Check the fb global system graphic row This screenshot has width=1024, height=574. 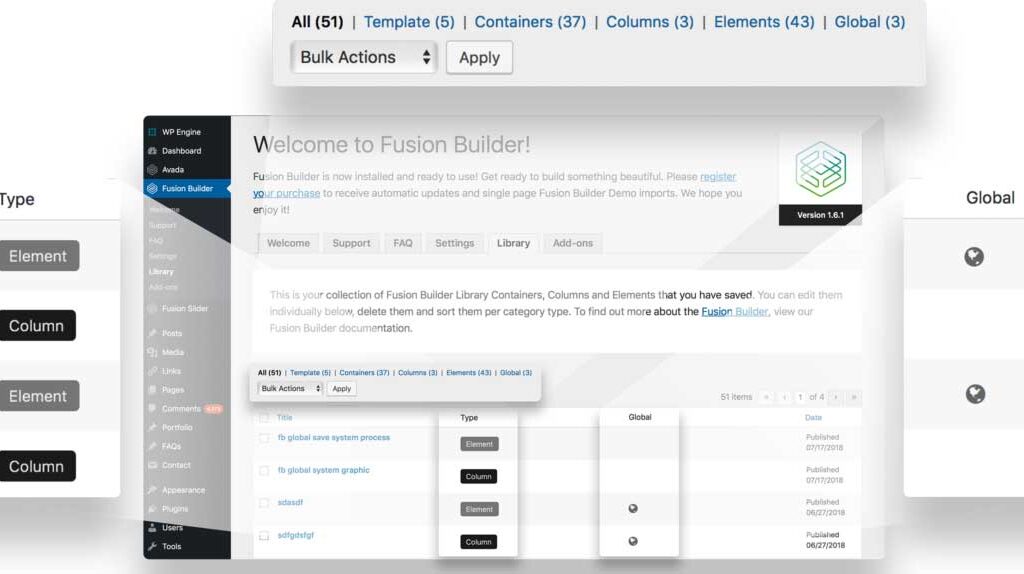click(264, 471)
